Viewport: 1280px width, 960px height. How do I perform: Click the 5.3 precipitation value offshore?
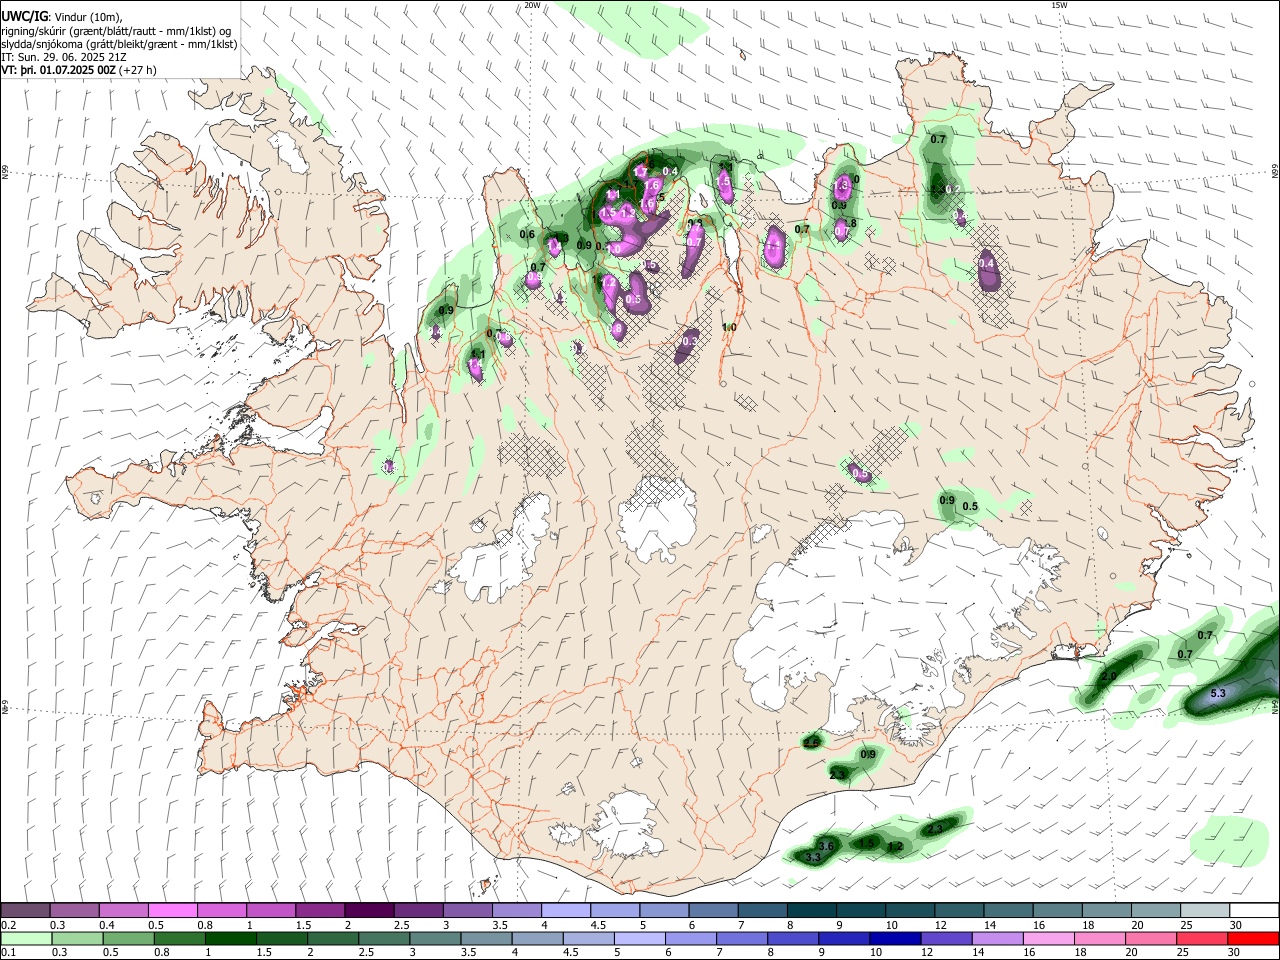[x=1218, y=693]
